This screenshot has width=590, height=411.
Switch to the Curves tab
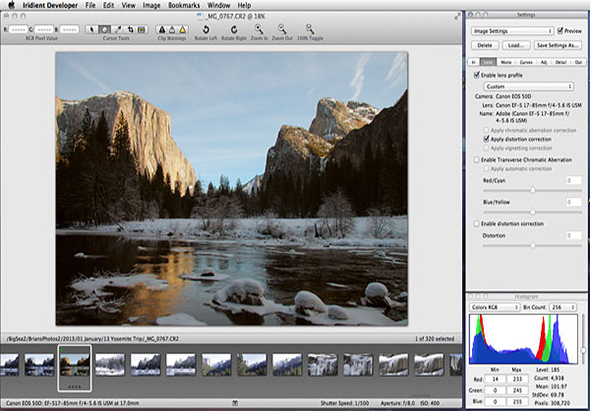pos(526,62)
